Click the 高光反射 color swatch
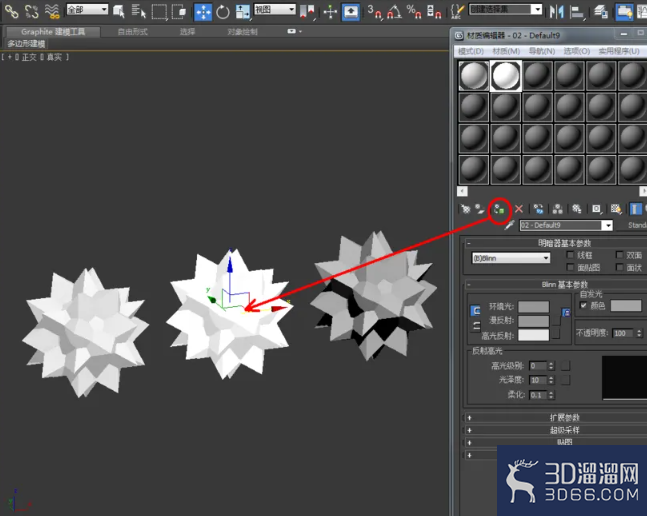647x516 pixels. tap(534, 335)
